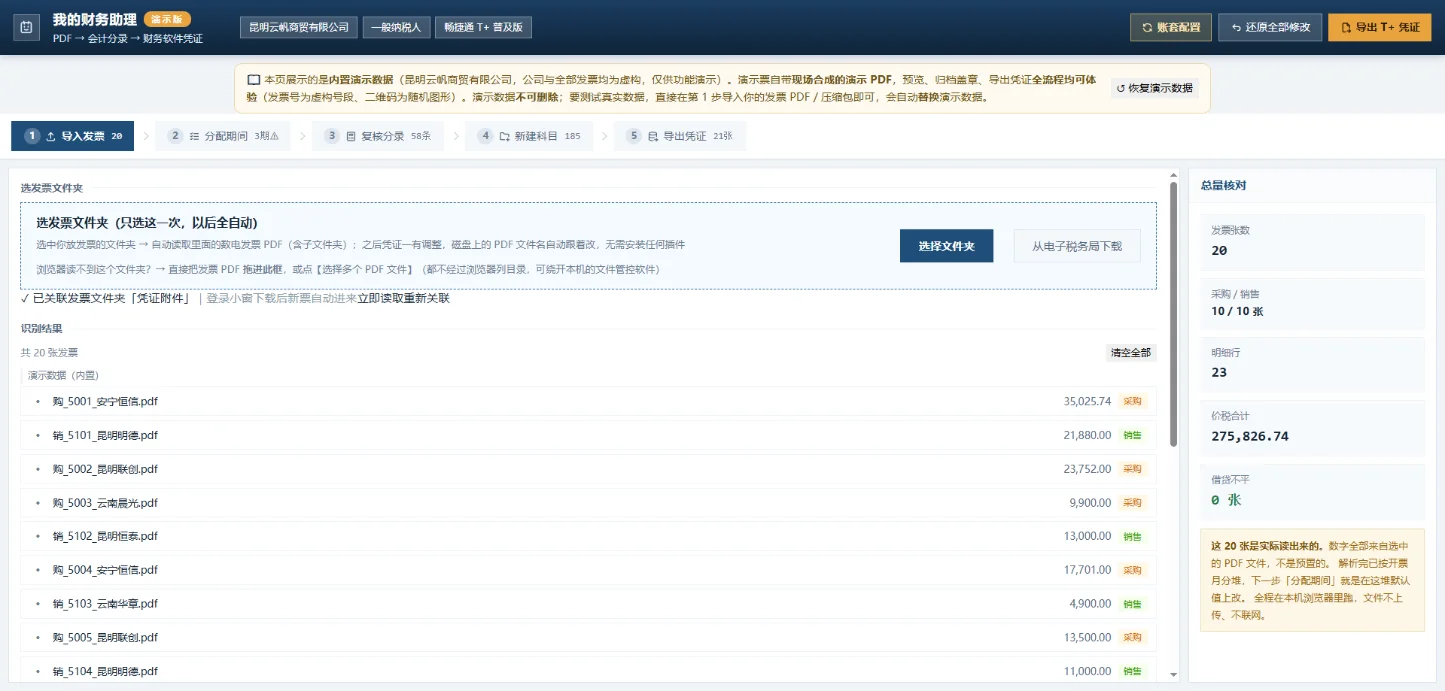Click the app logo icon beside 我的财务助理
Image resolution: width=1445 pixels, height=691 pixels.
pyautogui.click(x=27, y=27)
